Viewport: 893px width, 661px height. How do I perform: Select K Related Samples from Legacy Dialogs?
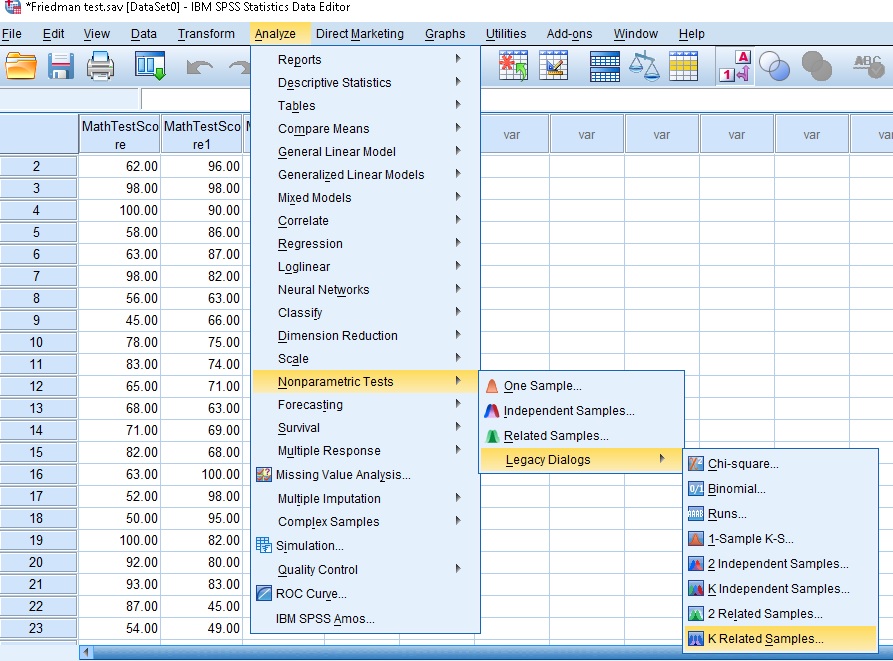(766, 638)
